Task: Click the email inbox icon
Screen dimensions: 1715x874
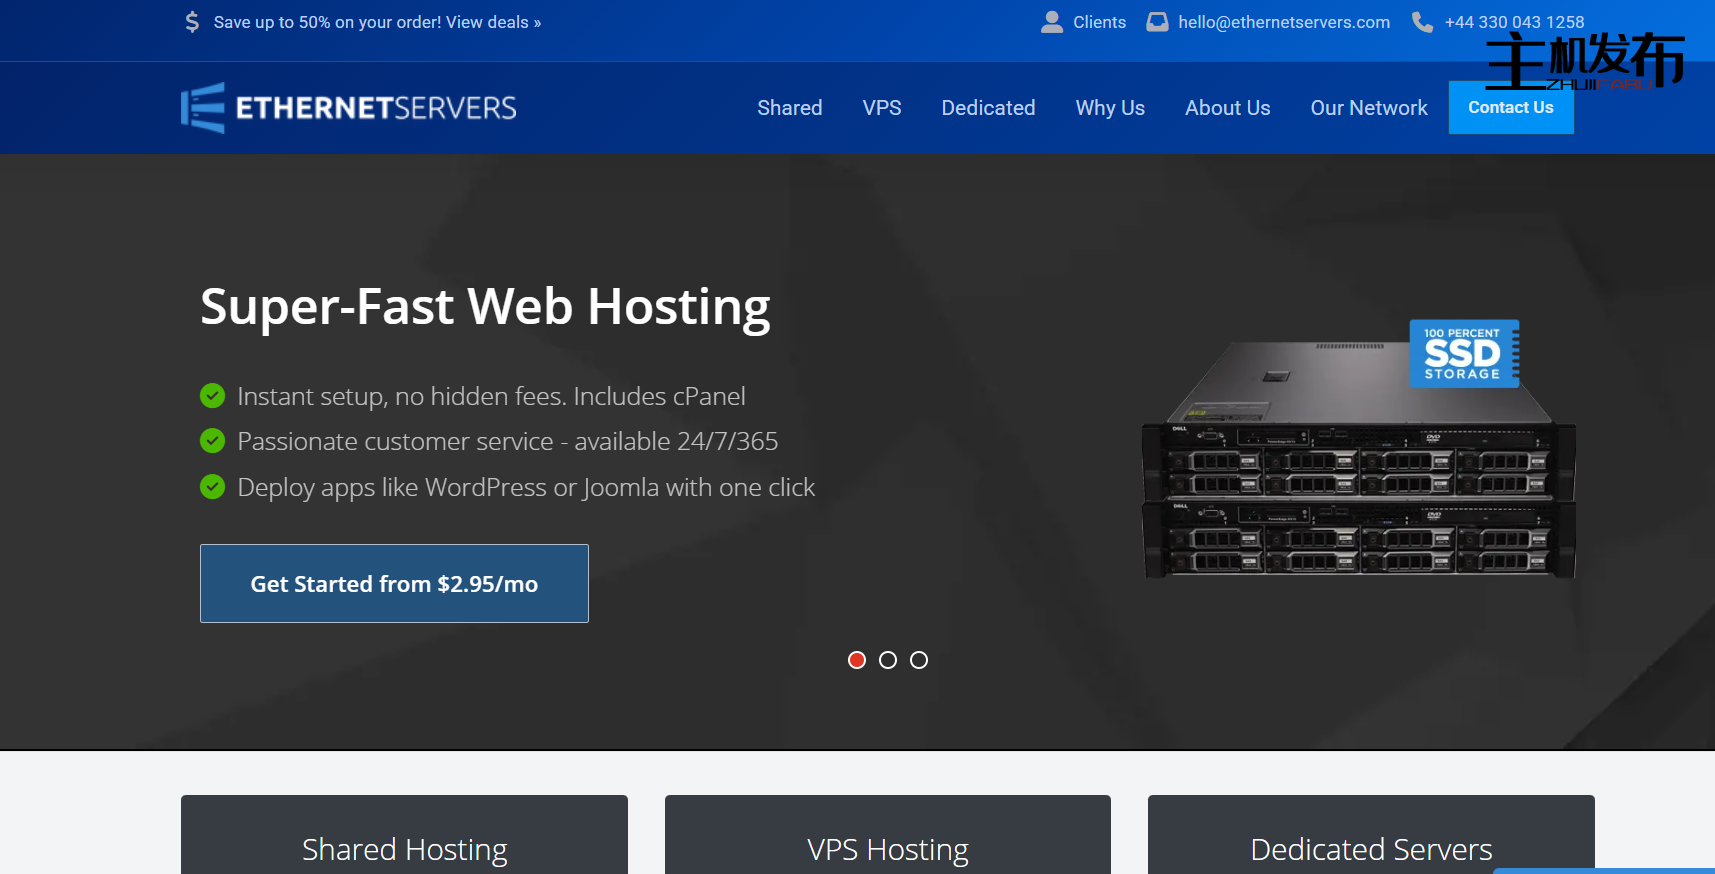Action: [x=1157, y=22]
